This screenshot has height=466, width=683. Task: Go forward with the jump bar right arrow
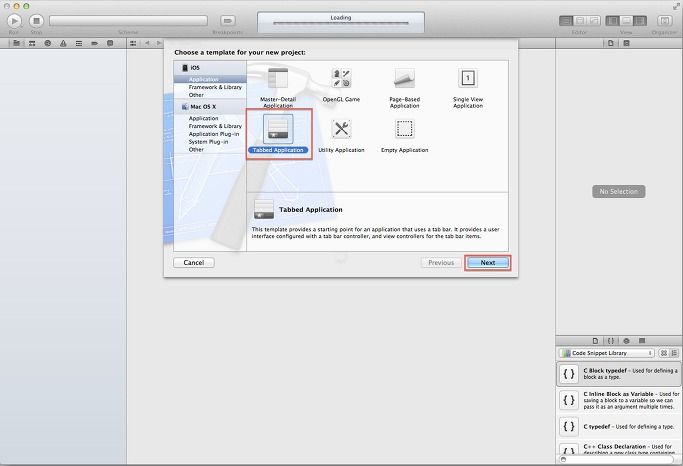click(x=159, y=43)
